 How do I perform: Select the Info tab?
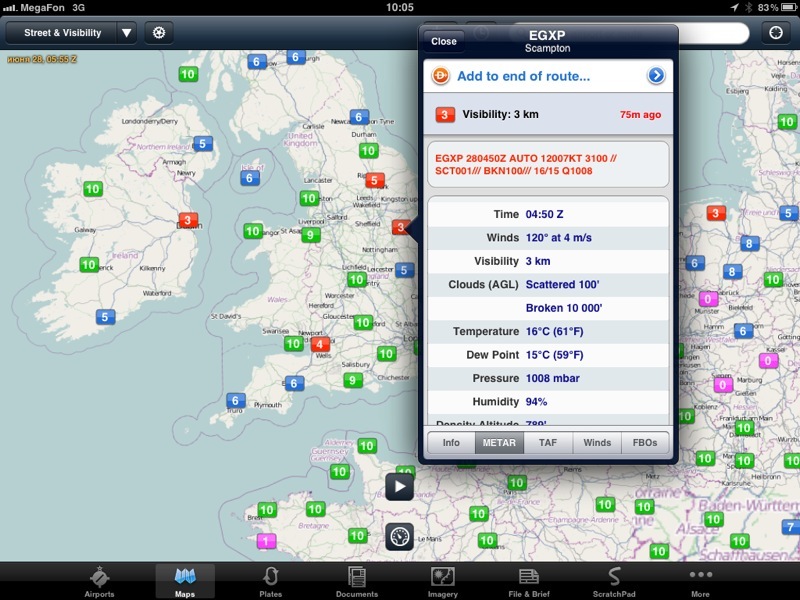click(451, 442)
